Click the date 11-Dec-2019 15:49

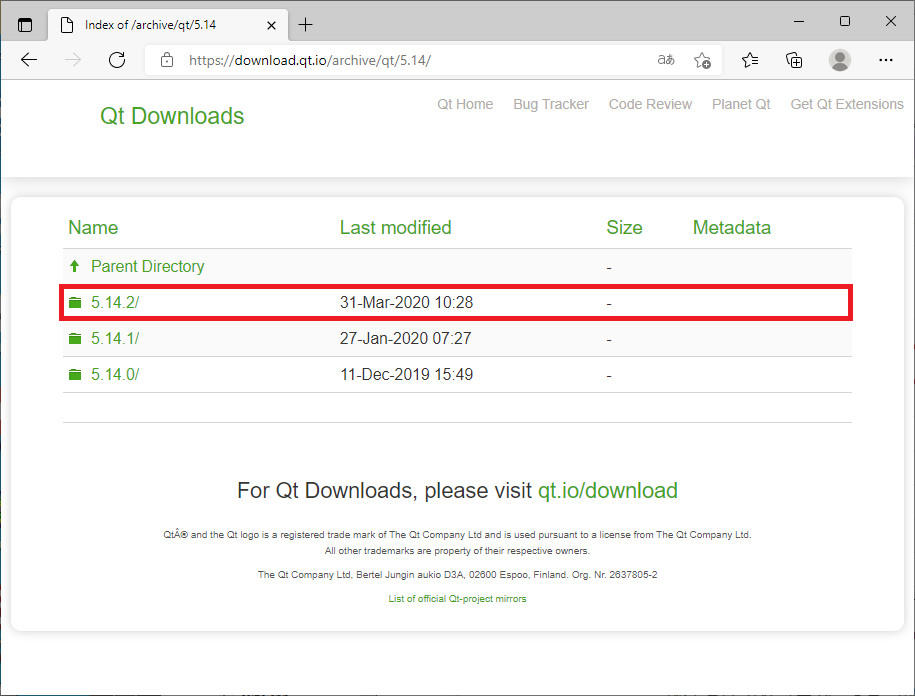point(407,375)
